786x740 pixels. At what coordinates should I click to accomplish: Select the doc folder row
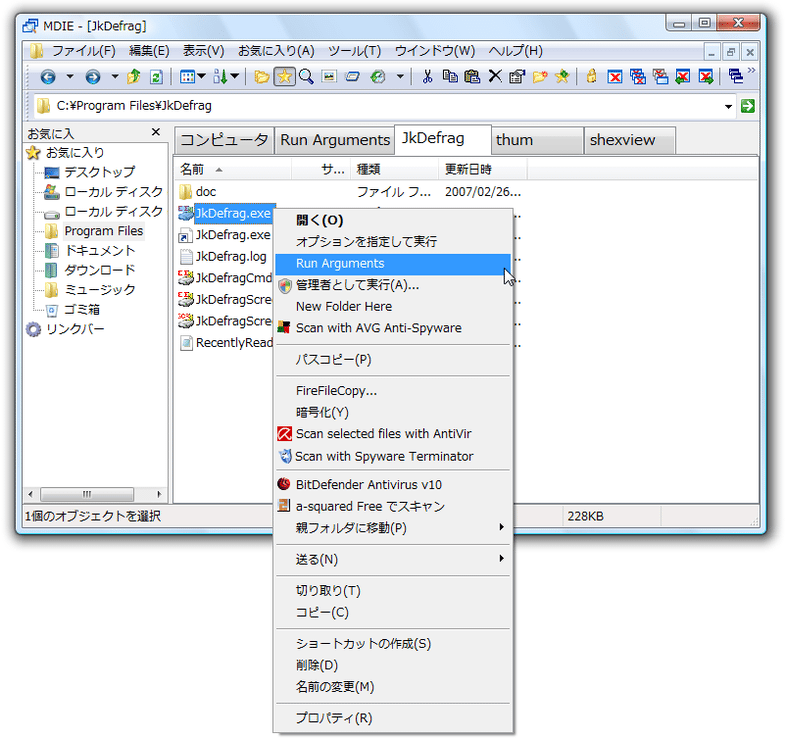tap(206, 192)
